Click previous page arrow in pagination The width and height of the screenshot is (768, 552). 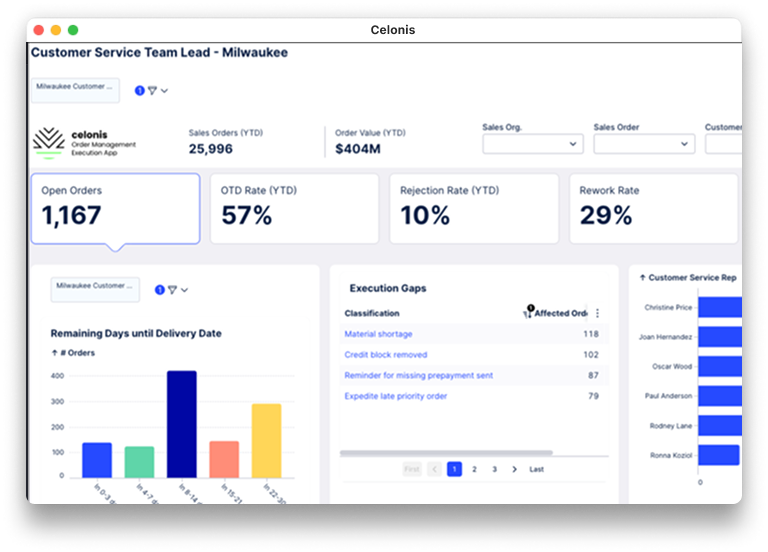tap(434, 469)
